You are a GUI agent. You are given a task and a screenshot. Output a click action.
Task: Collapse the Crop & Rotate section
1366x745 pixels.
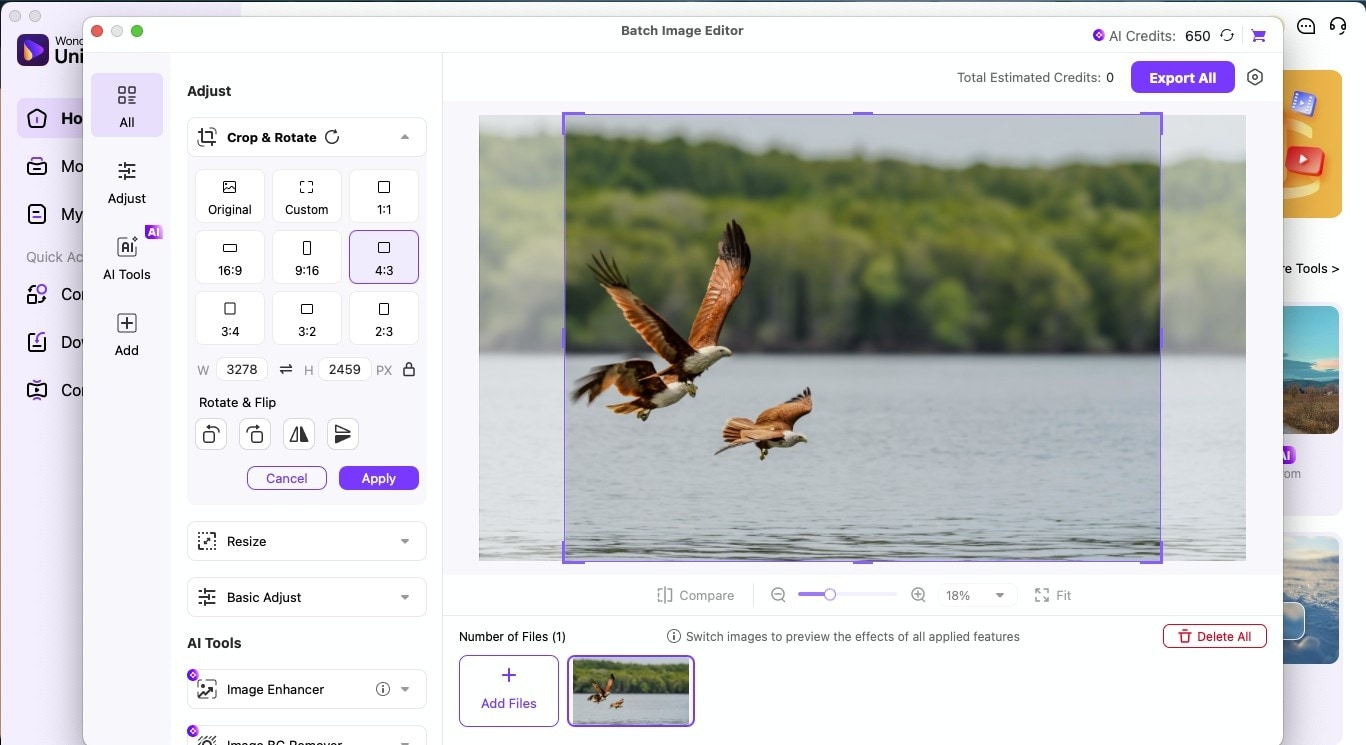(405, 137)
